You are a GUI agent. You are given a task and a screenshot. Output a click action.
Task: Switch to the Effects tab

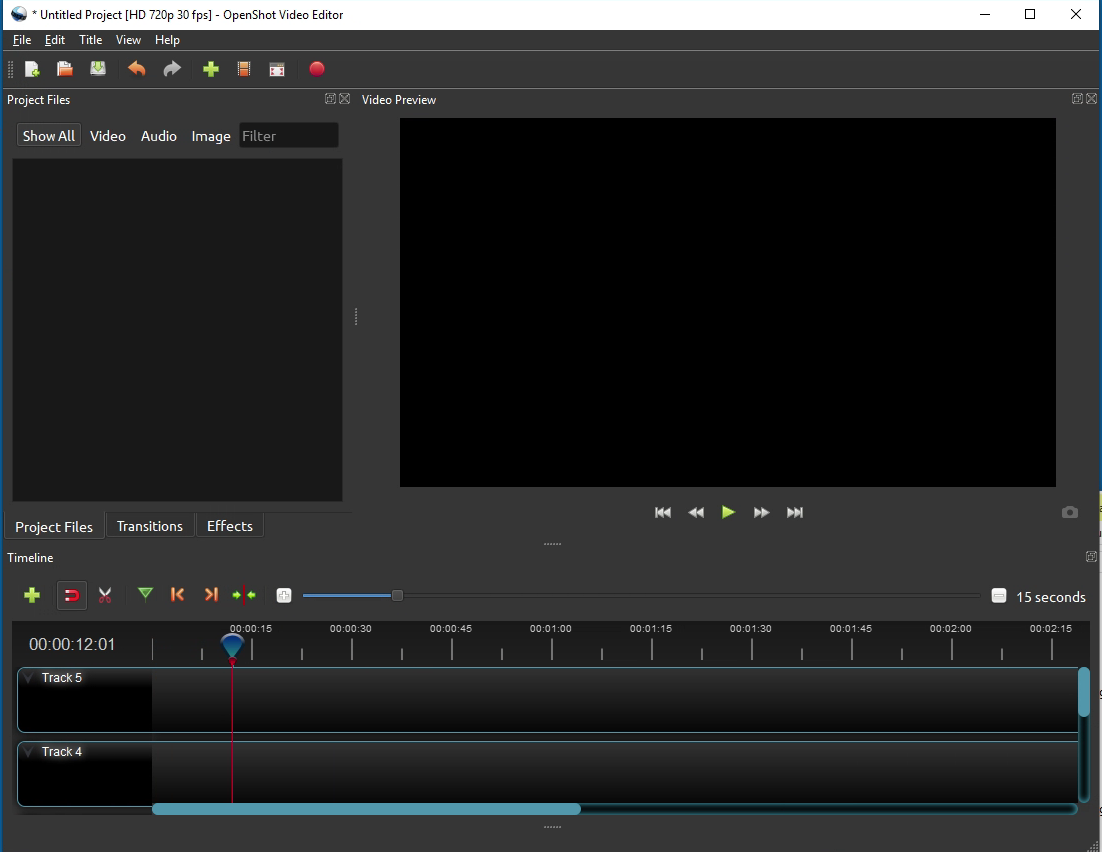pos(230,526)
